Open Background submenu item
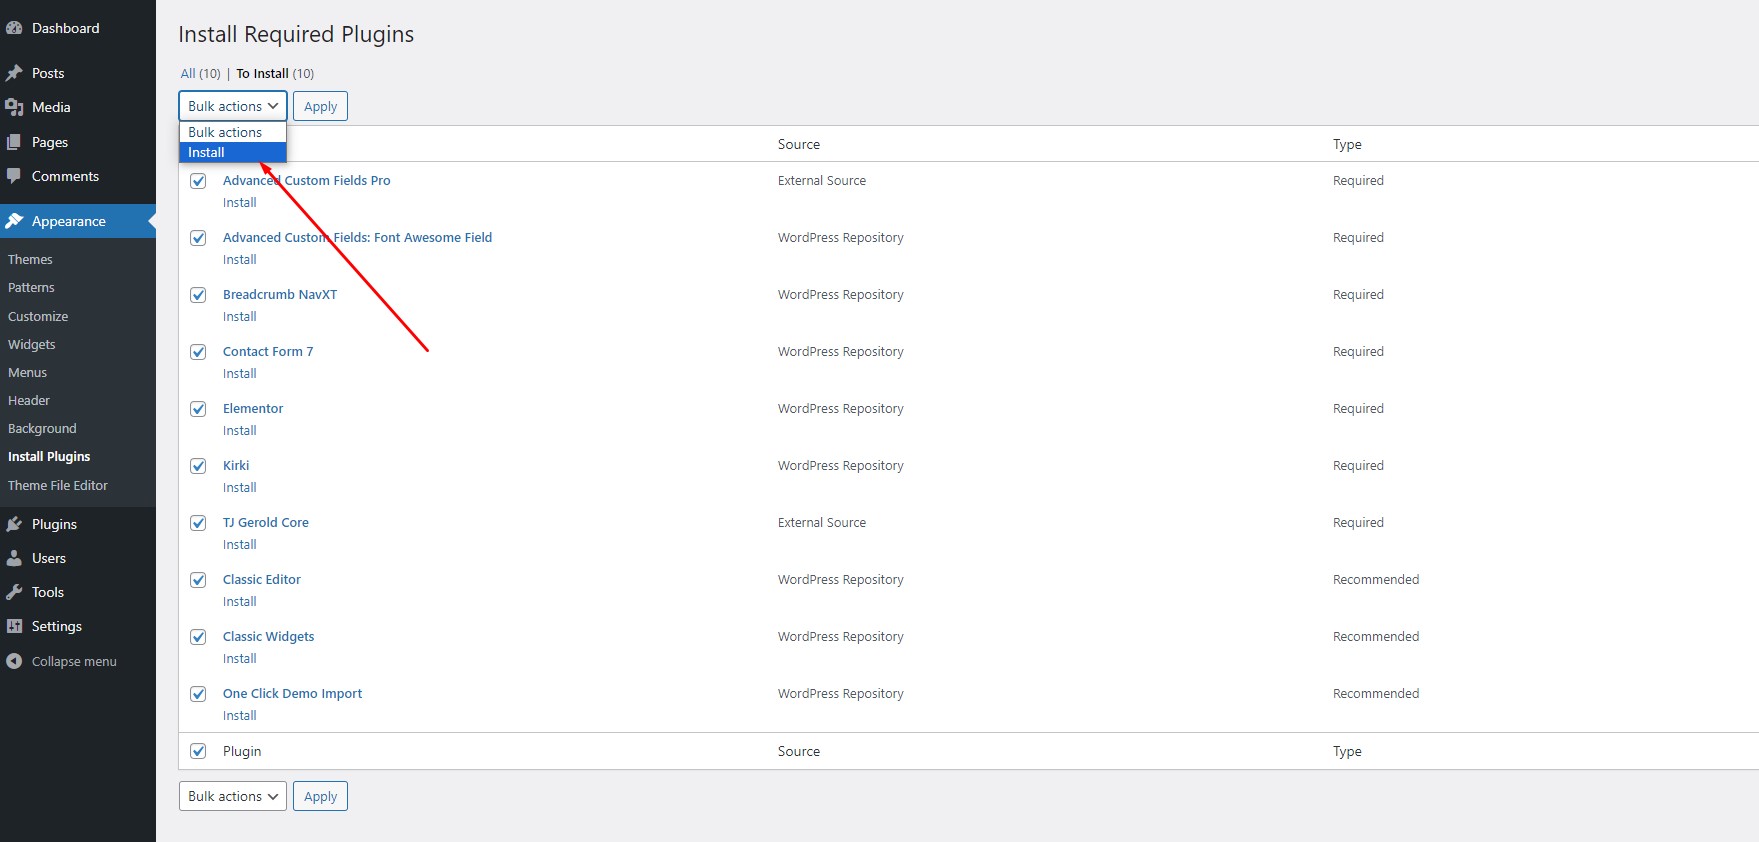The width and height of the screenshot is (1759, 842). tap(42, 428)
